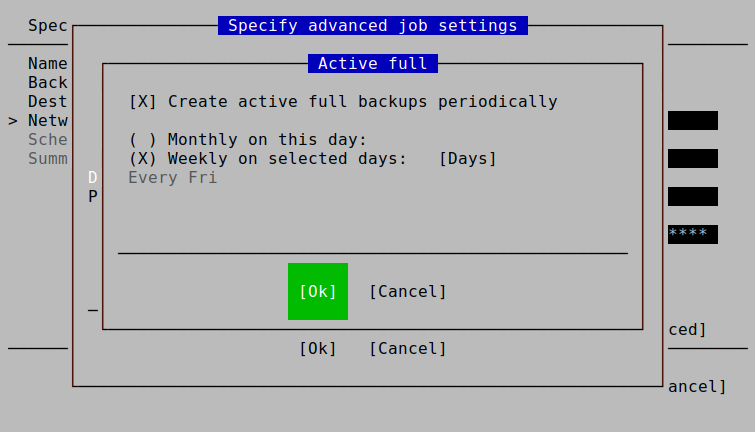The image size is (755, 432).
Task: Confirm with the green highlighted Ok button
Action: [x=318, y=291]
